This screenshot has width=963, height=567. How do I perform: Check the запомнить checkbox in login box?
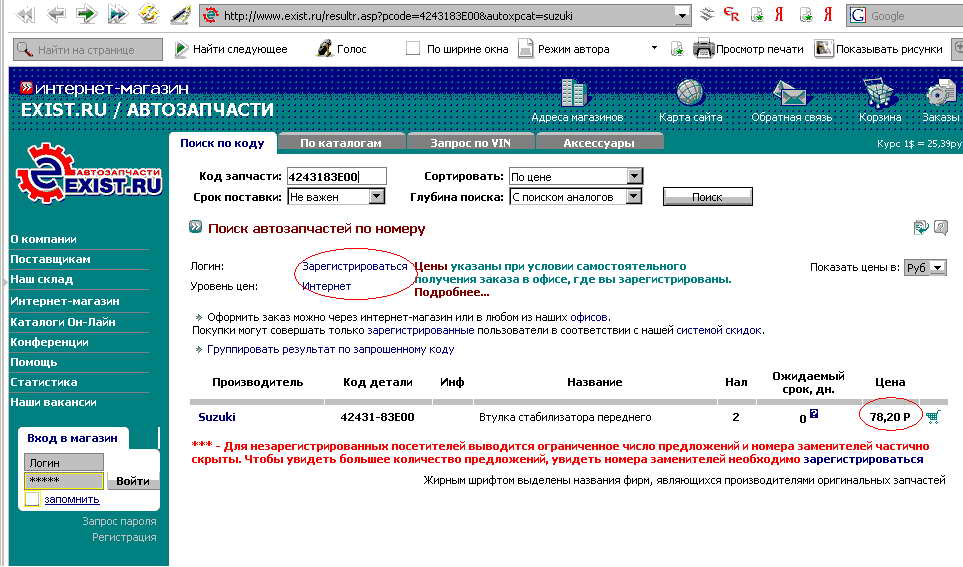tap(32, 499)
